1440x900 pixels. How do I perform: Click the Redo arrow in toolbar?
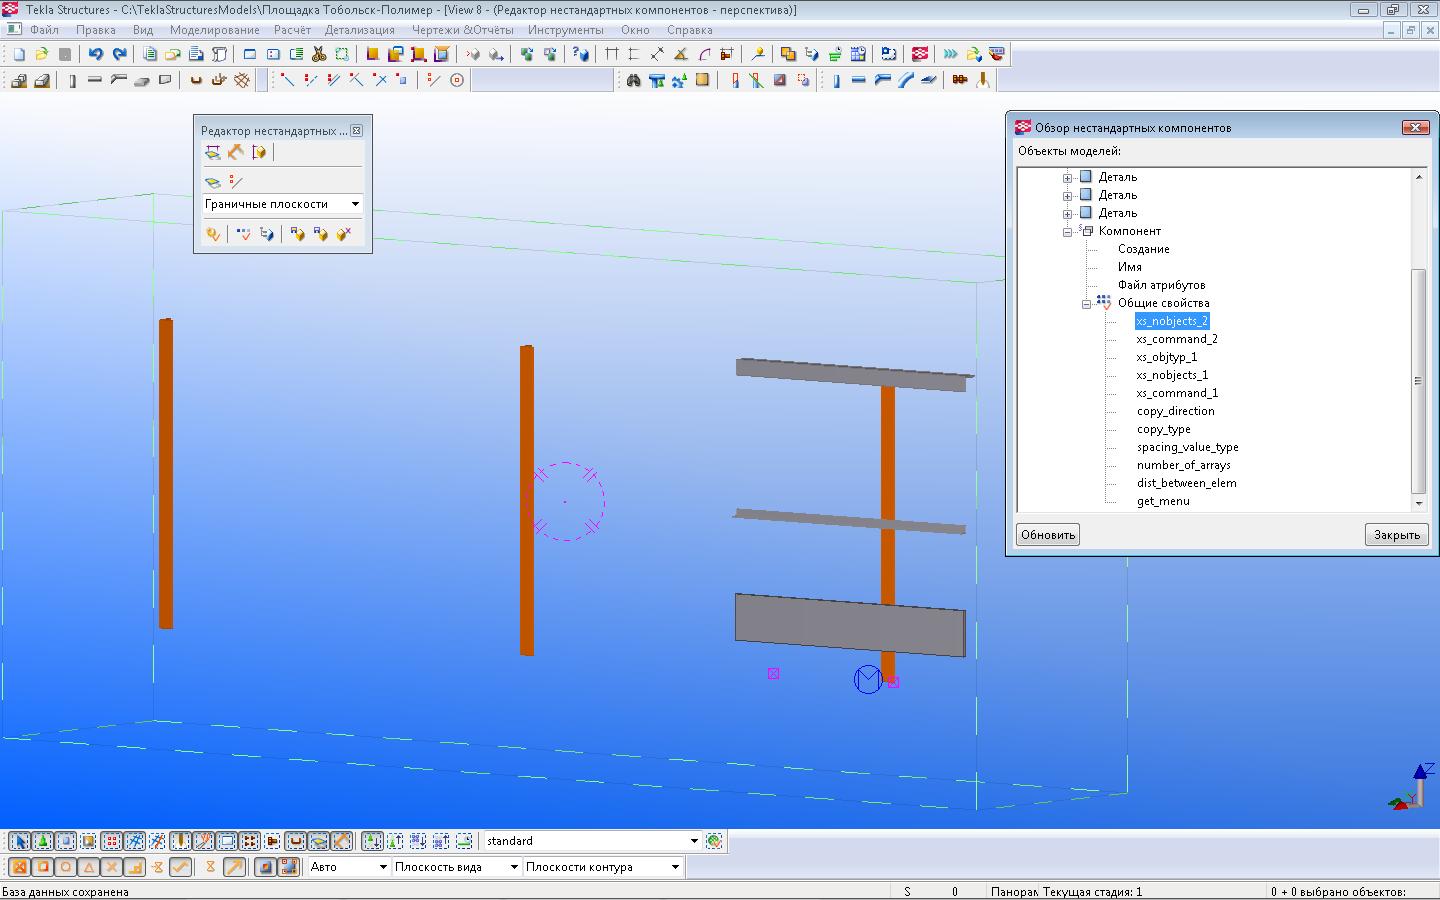(119, 54)
